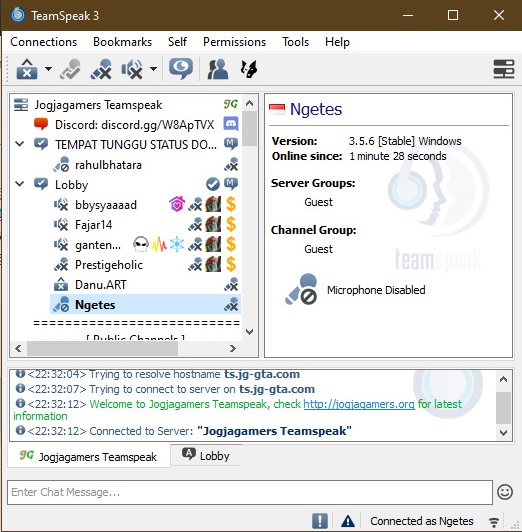Image resolution: width=522 pixels, height=532 pixels.
Task: Click the wolf-head addon toolbar icon
Action: [x=249, y=69]
